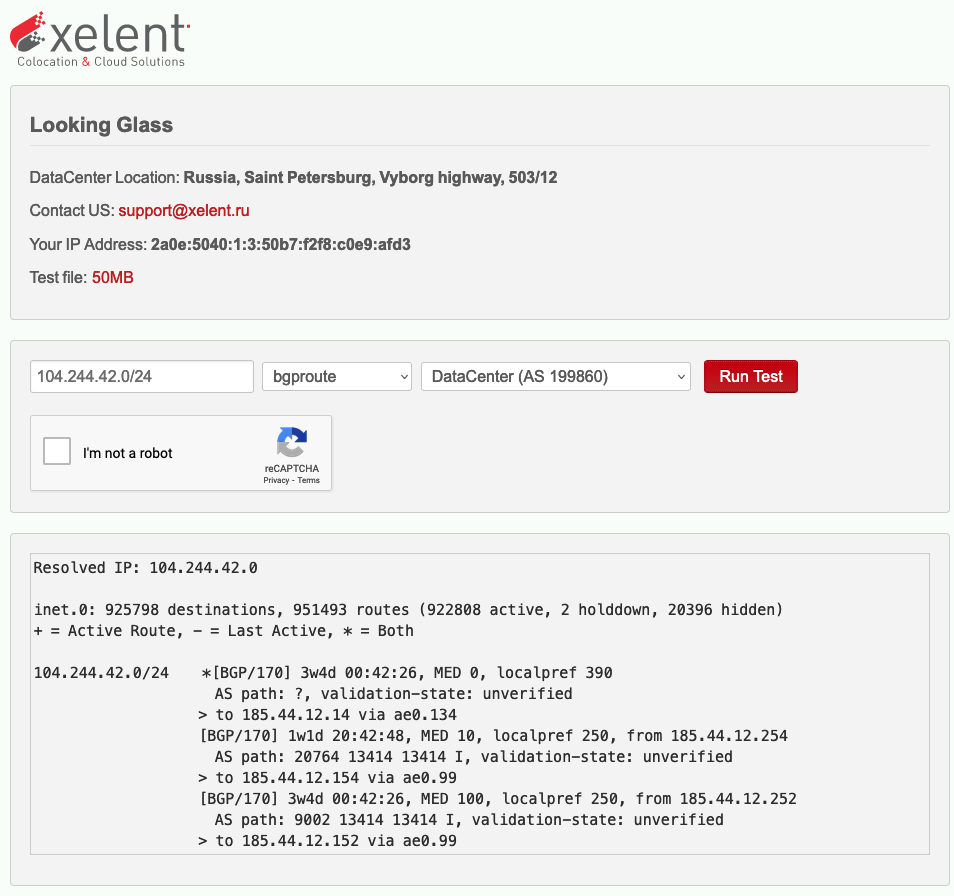Click the DataCenter Location address text
This screenshot has height=896, width=954.
tap(370, 178)
